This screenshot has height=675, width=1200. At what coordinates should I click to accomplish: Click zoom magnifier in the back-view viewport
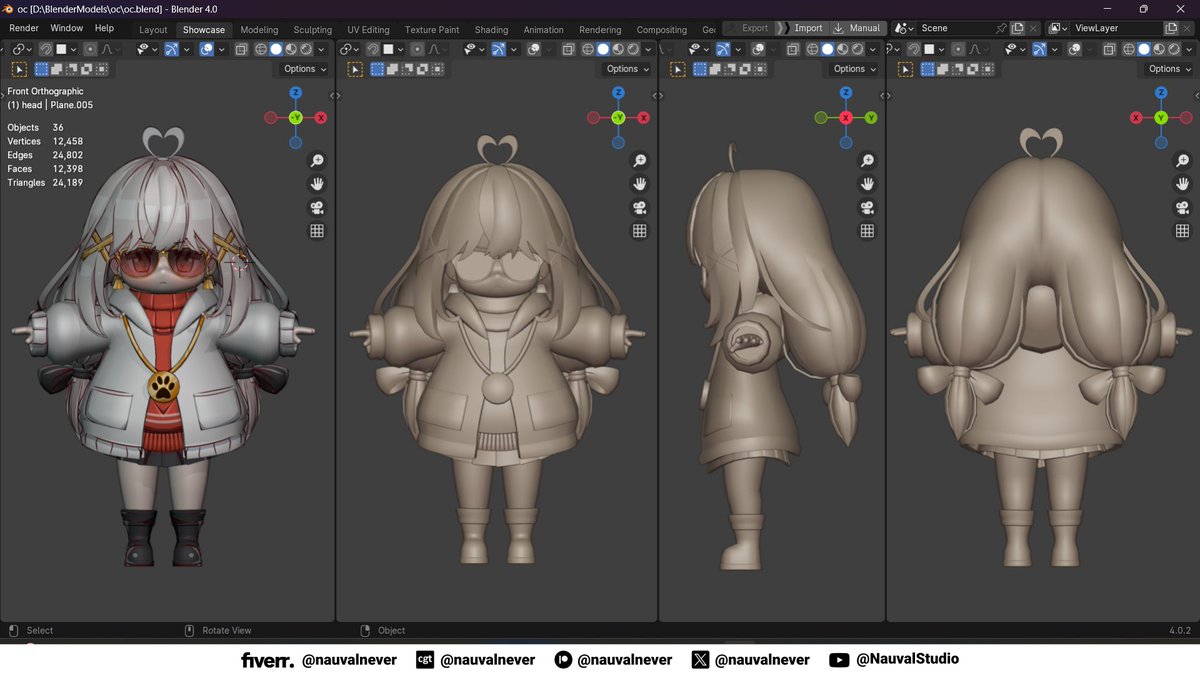[1183, 161]
